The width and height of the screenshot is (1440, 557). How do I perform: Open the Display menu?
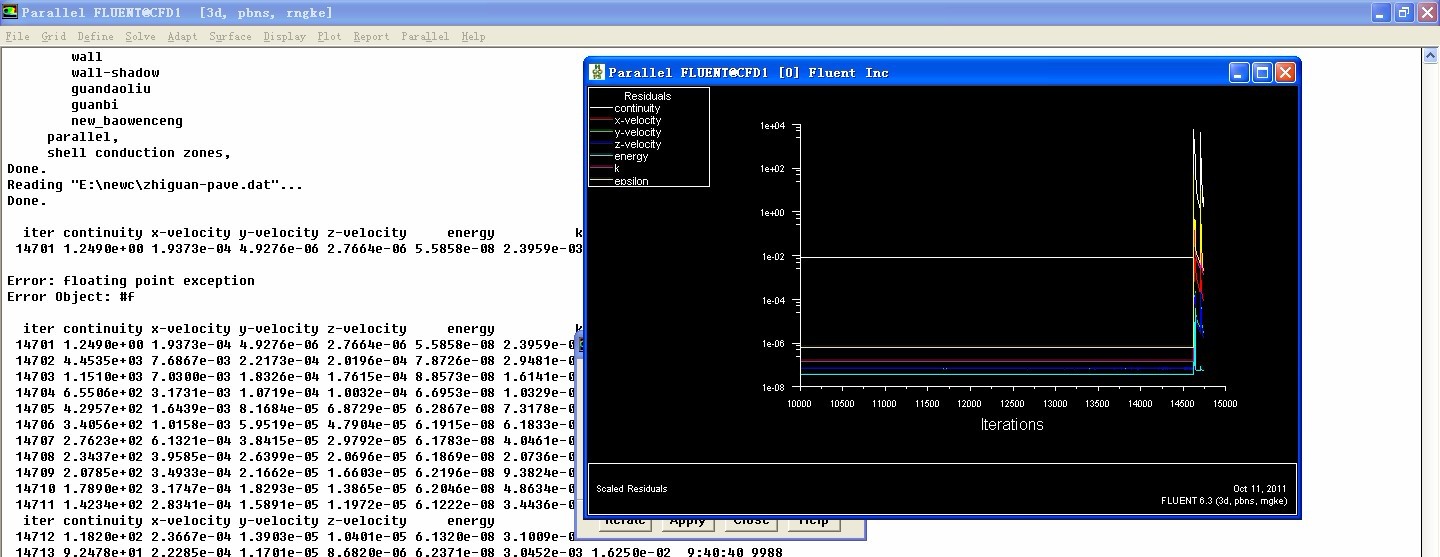coord(284,36)
